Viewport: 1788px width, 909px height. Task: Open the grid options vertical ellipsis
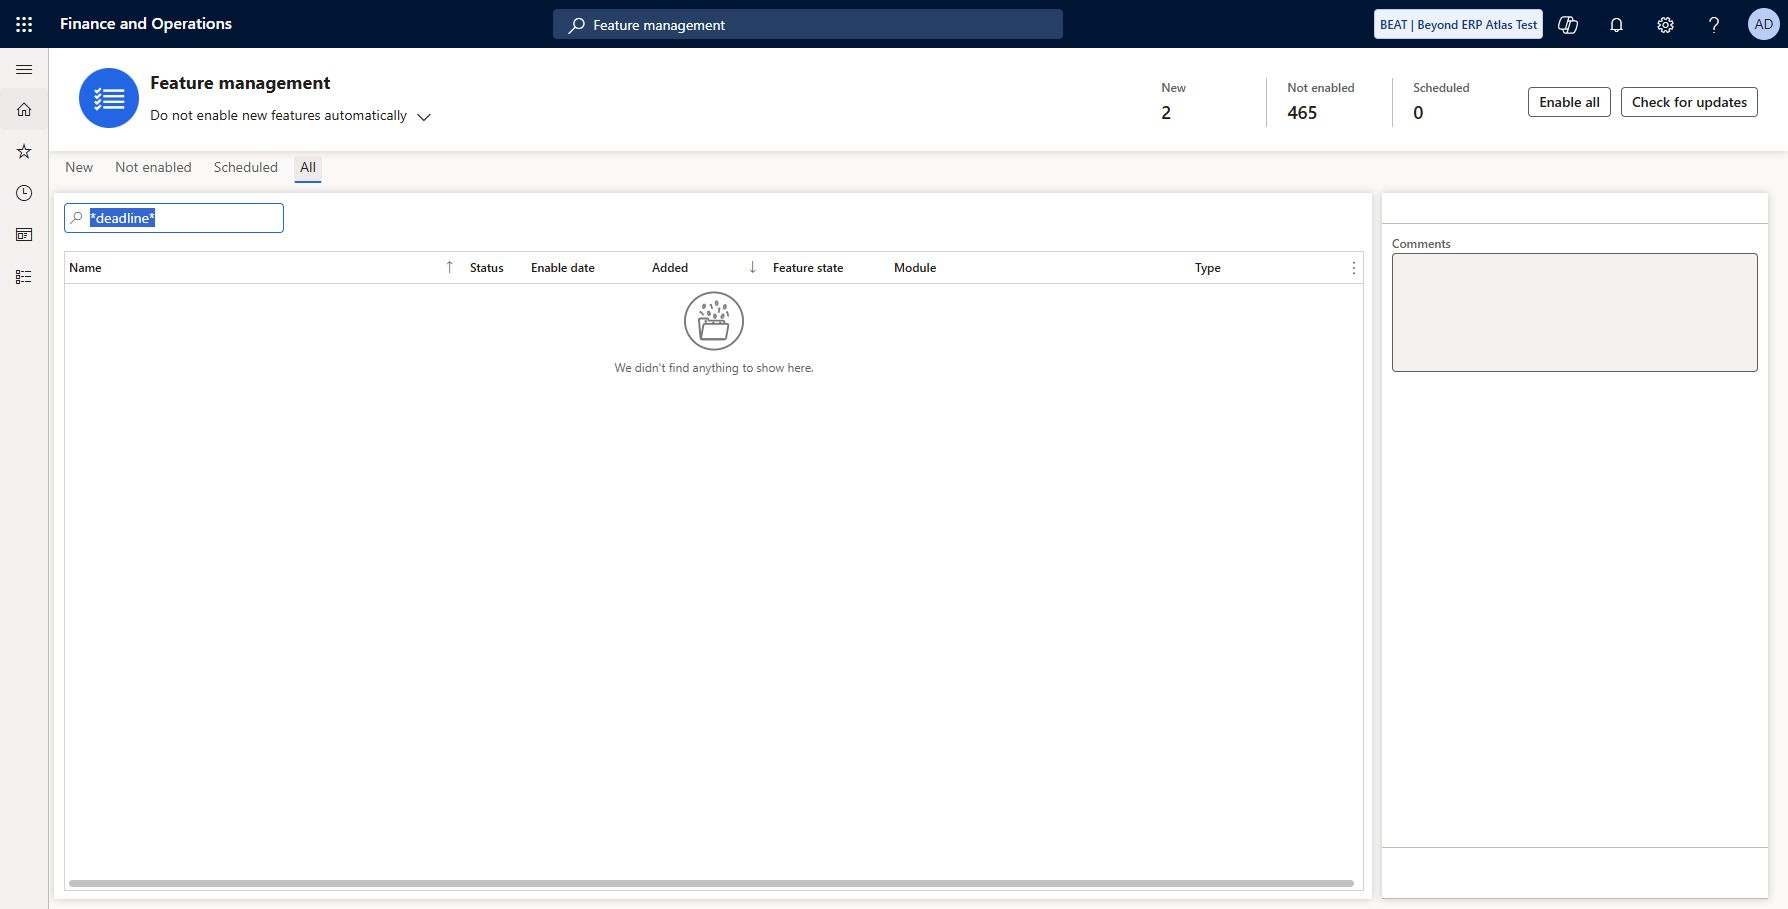pyautogui.click(x=1354, y=268)
